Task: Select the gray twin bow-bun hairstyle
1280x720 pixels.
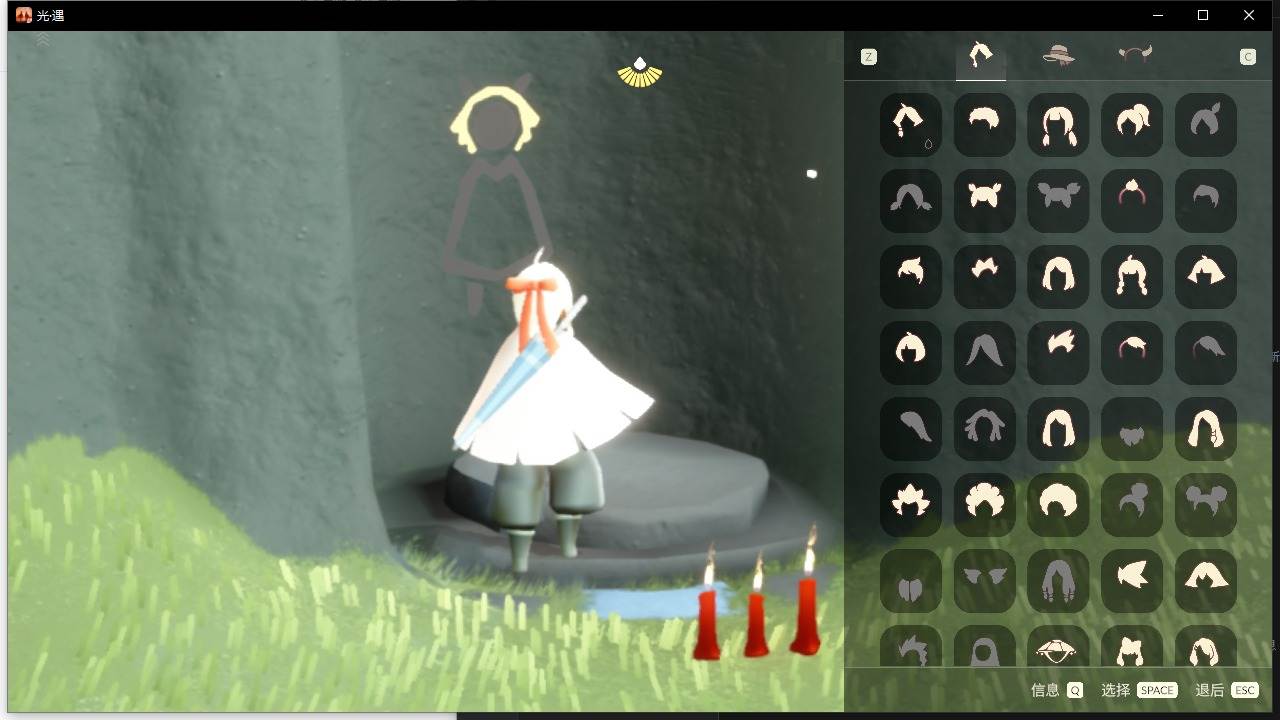Action: [x=1058, y=201]
